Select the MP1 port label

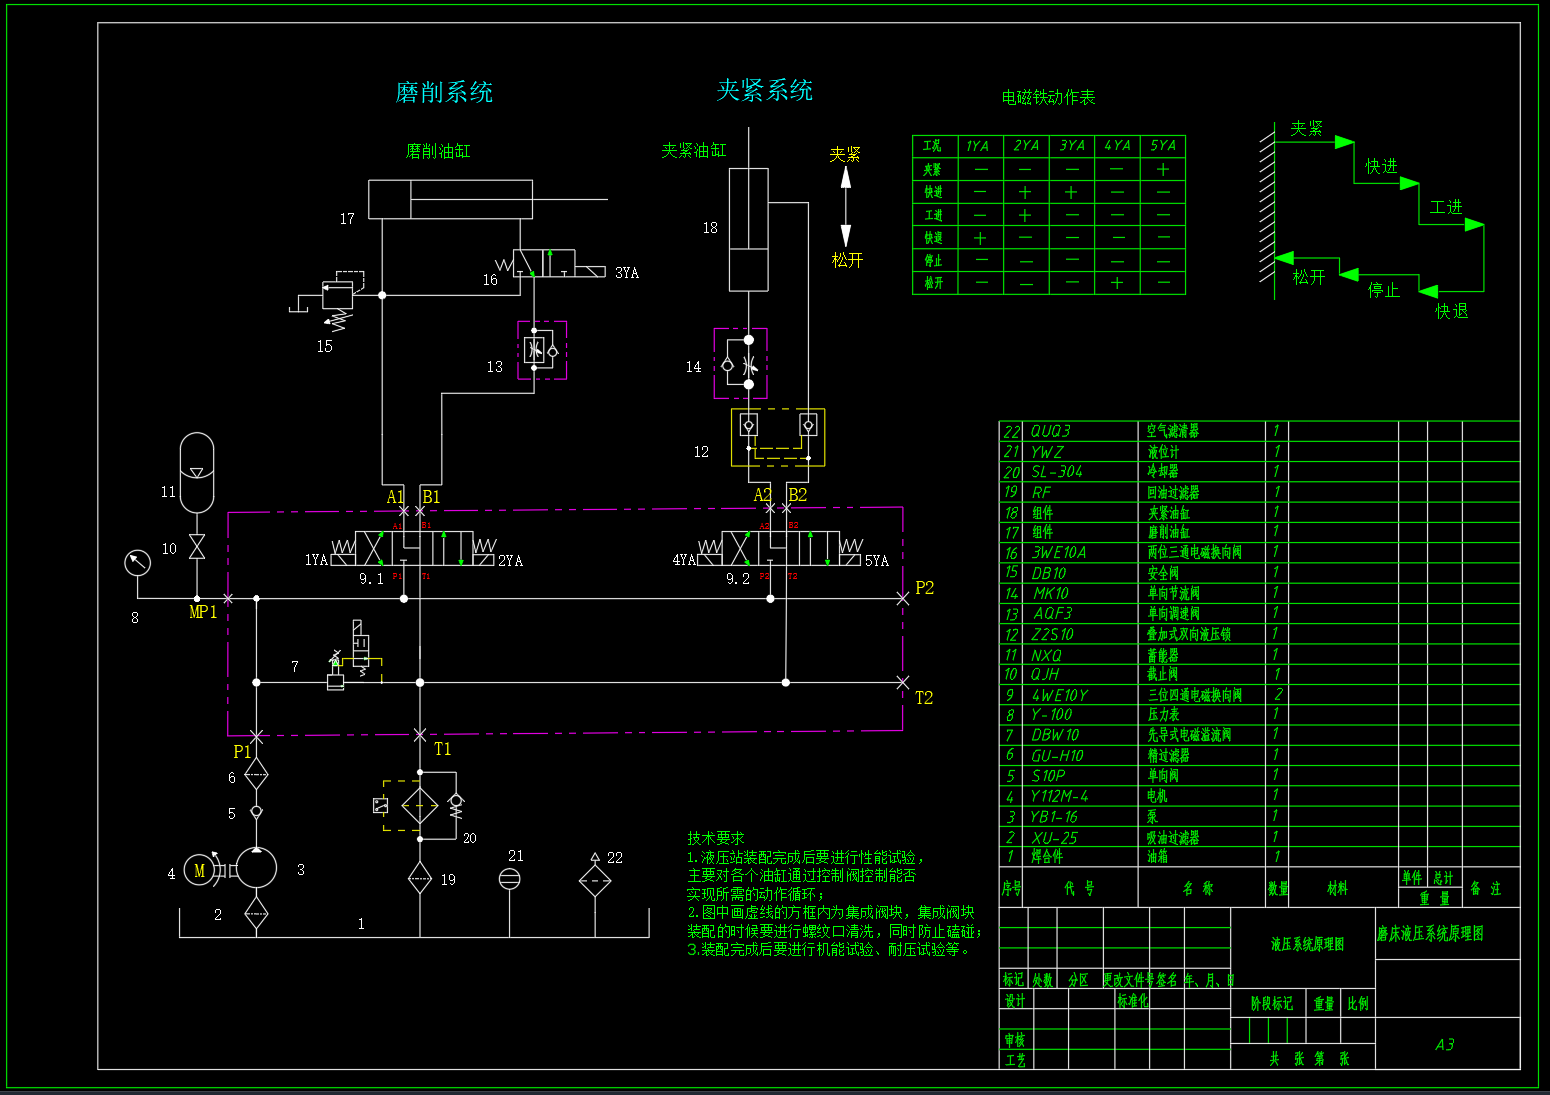point(203,612)
